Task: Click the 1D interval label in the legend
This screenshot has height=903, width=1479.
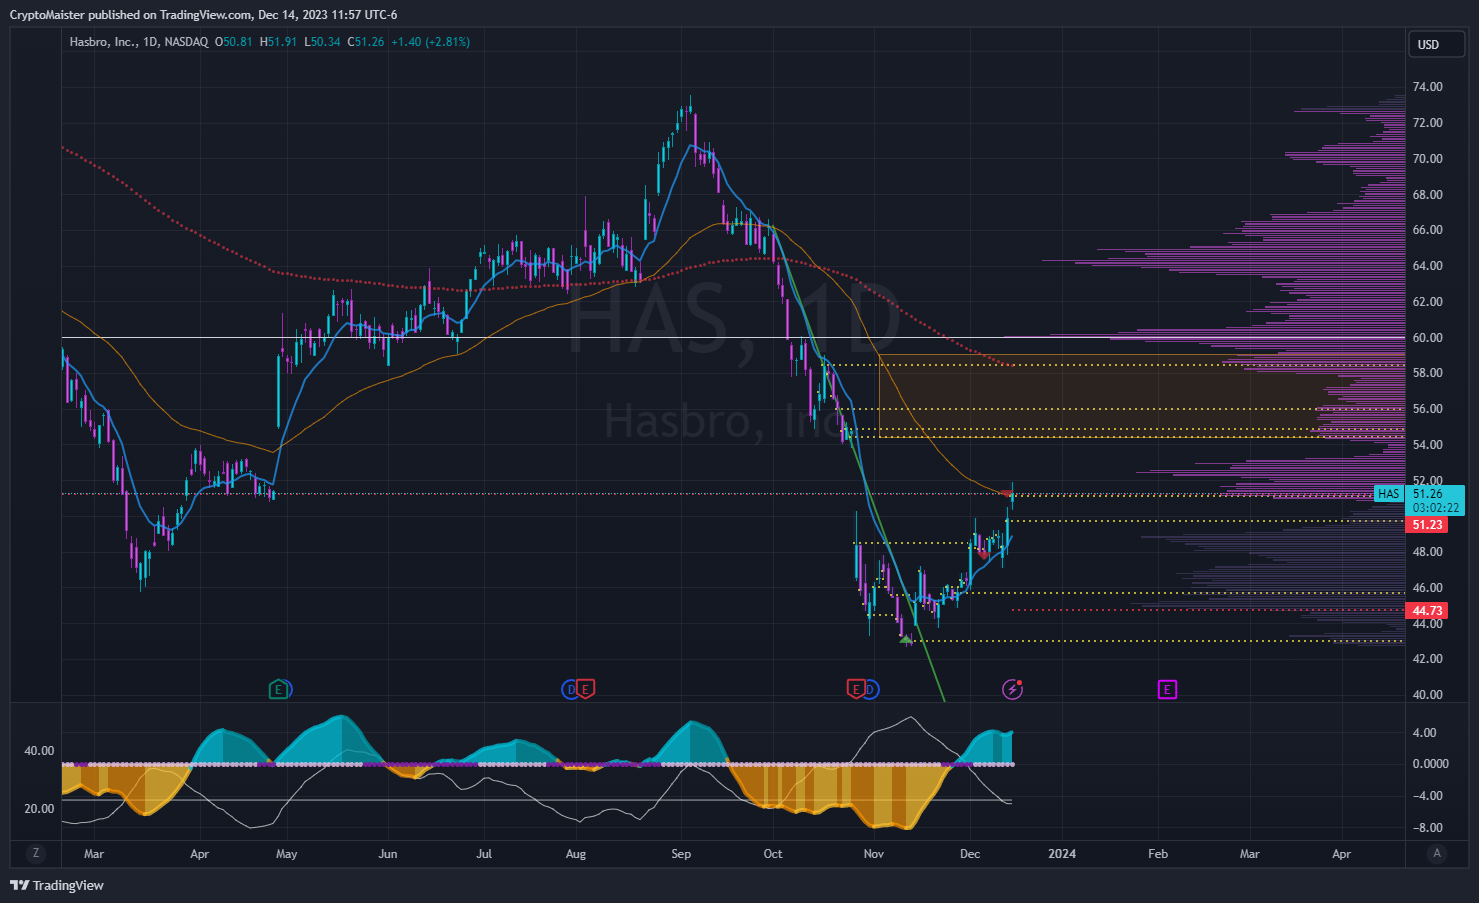Action: (151, 42)
